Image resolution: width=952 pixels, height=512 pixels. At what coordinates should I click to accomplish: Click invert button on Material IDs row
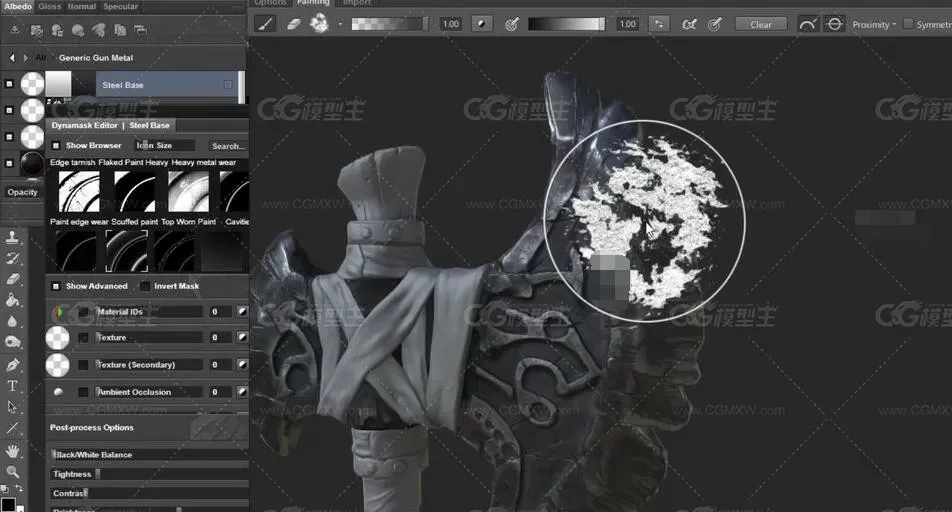[x=242, y=312]
